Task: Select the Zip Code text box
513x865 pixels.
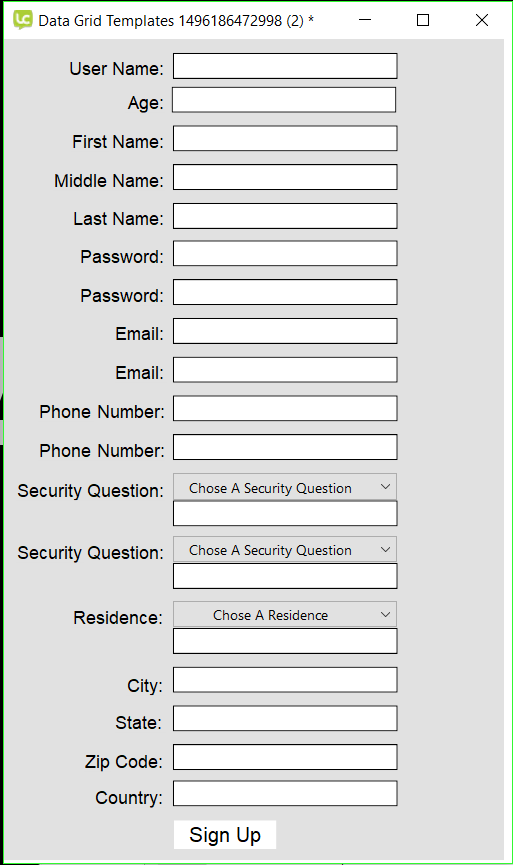Action: (285, 757)
